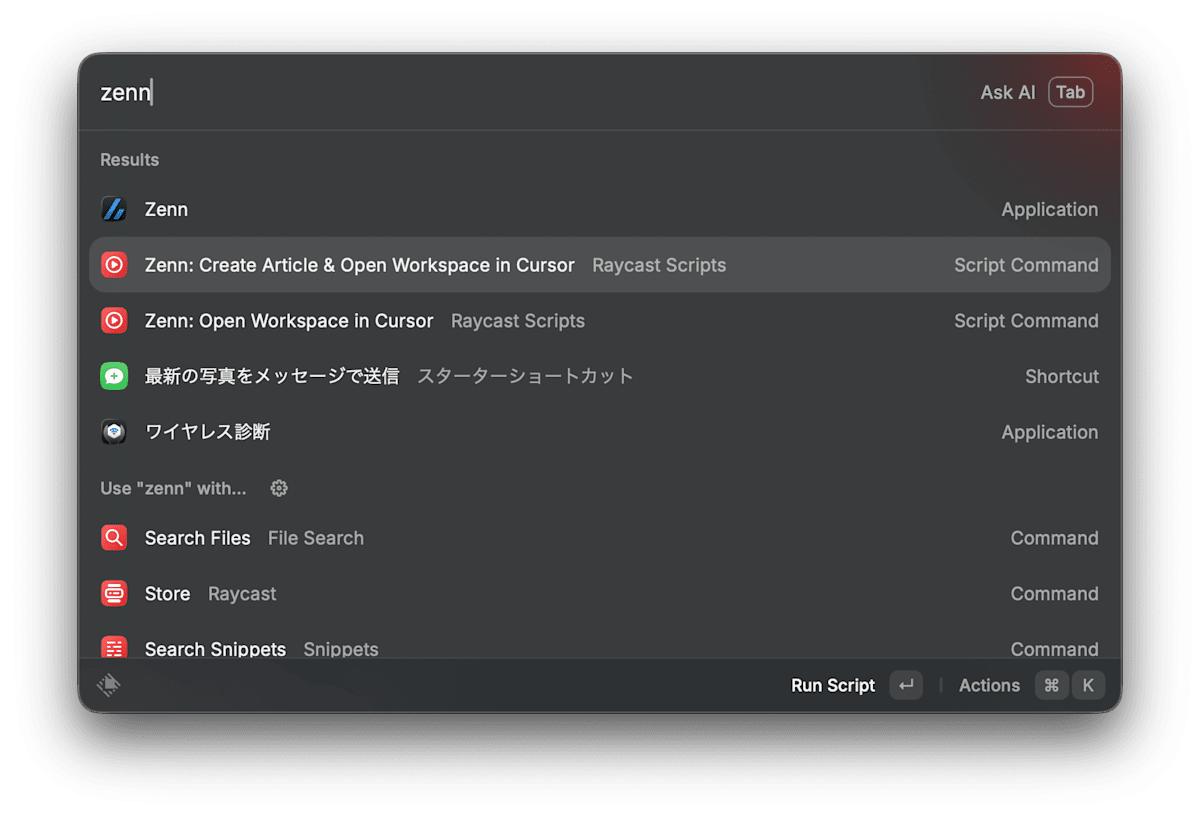Click the ワイヤレス診断 app icon
The height and width of the screenshot is (816, 1200).
click(114, 432)
